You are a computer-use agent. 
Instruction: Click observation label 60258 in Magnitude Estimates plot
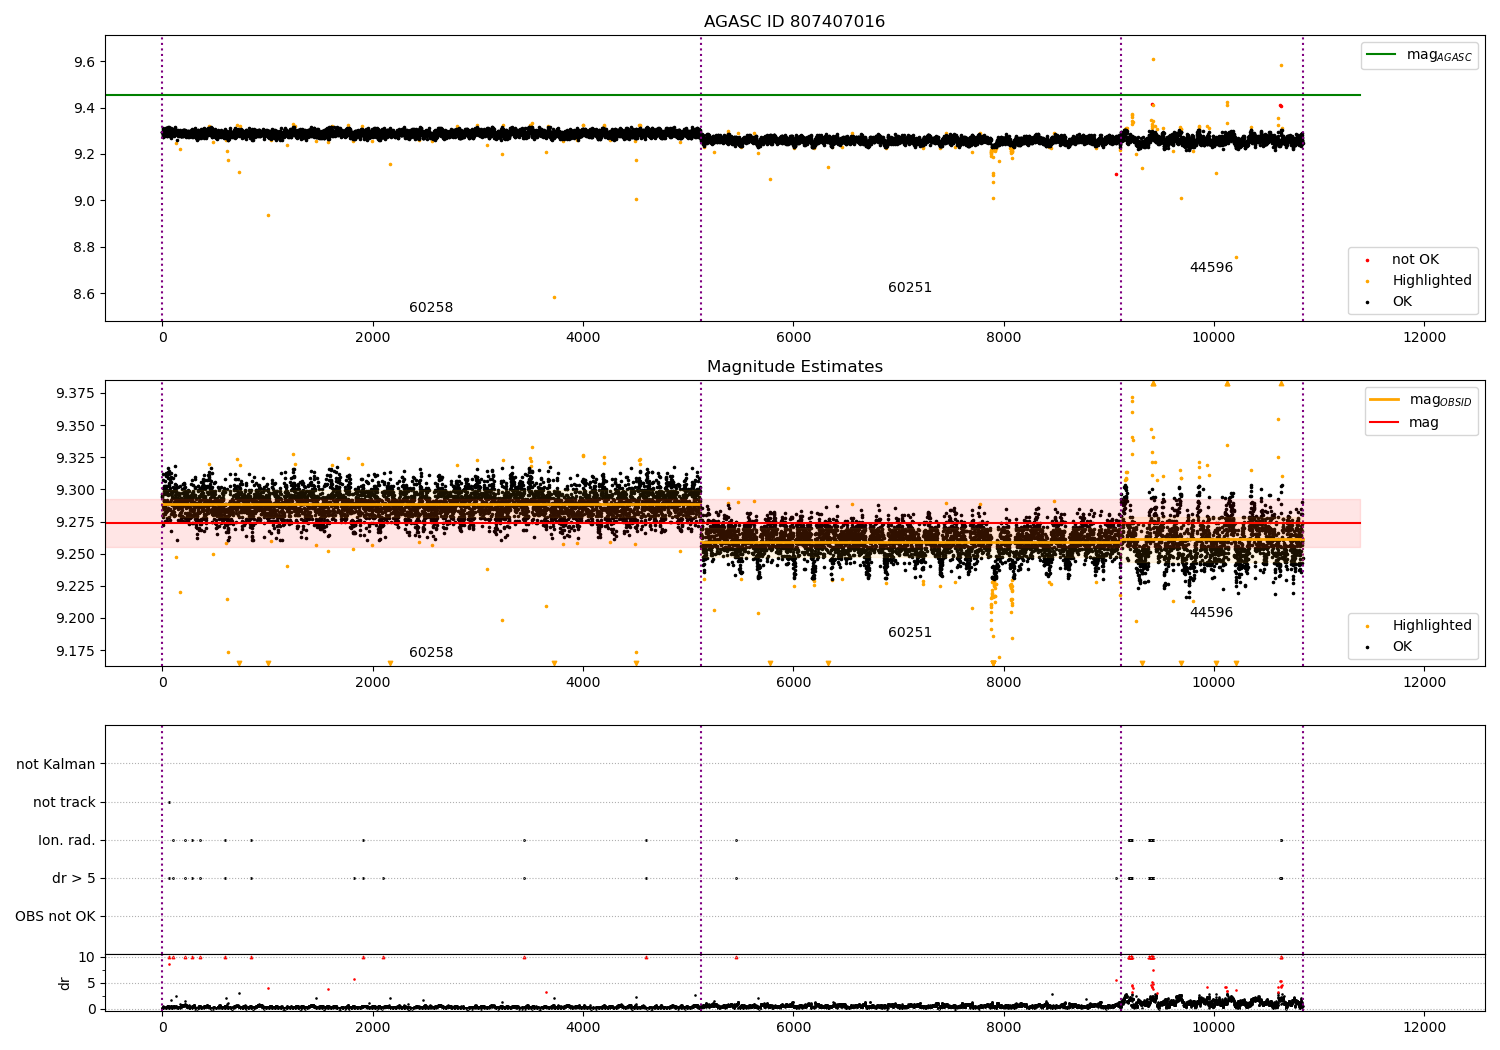431,653
